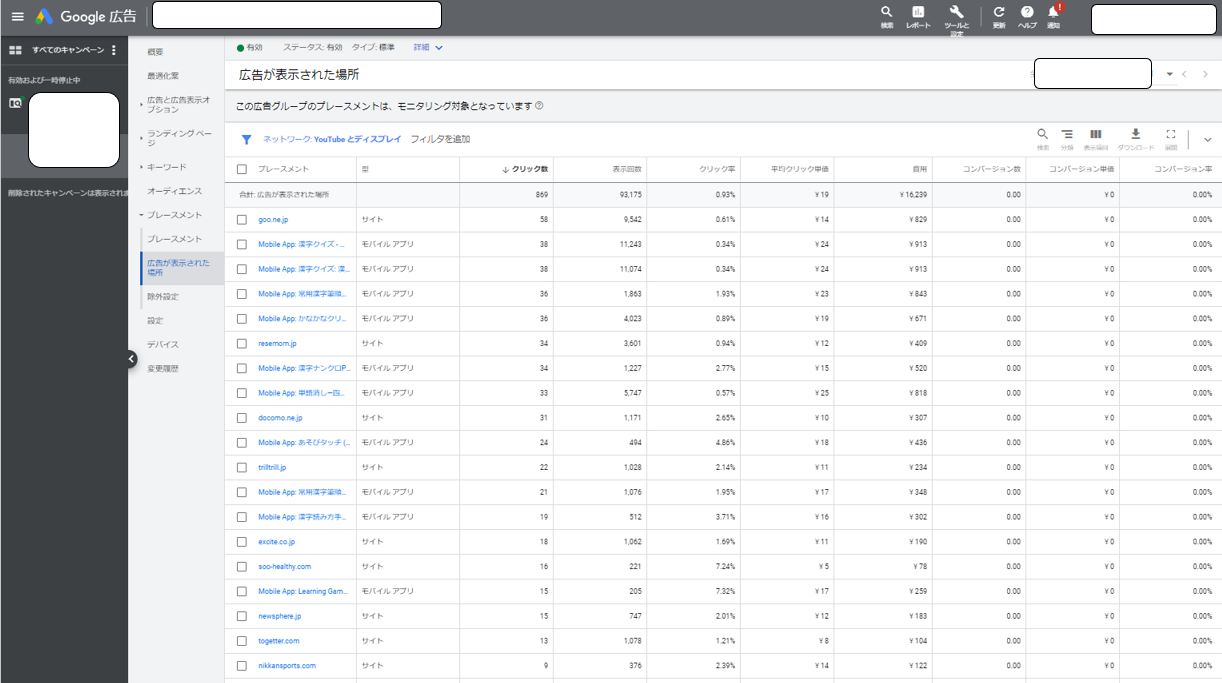This screenshot has height=683, width=1222.
Task: Go to previous date range arrow
Action: 1185,74
